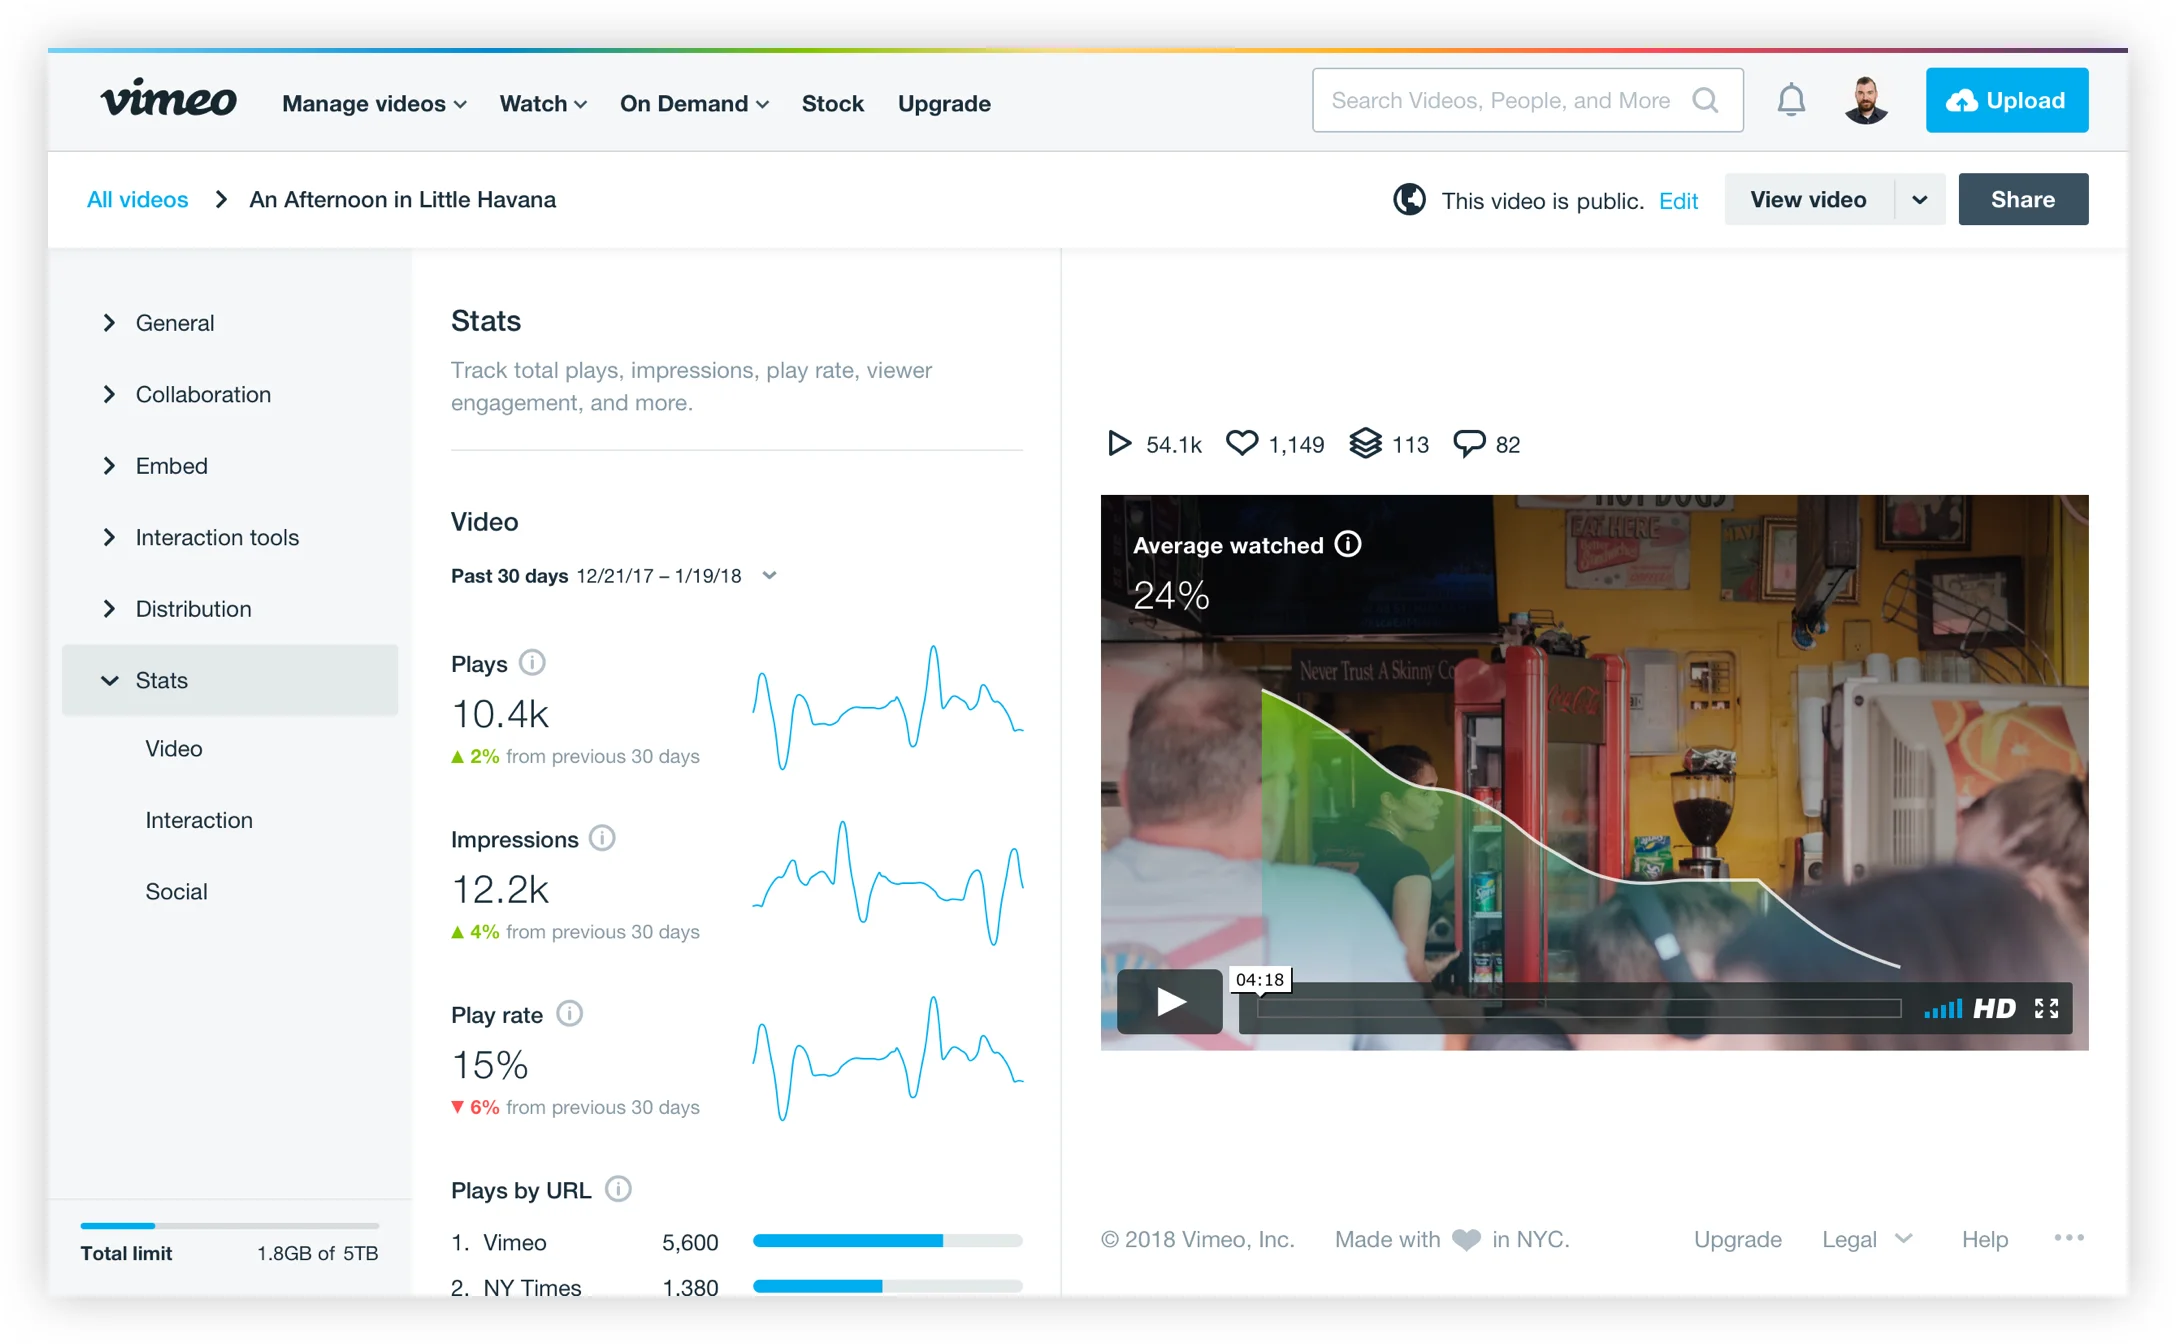Click the heart in footer
The height and width of the screenshot is (1344, 2176).
click(1466, 1240)
